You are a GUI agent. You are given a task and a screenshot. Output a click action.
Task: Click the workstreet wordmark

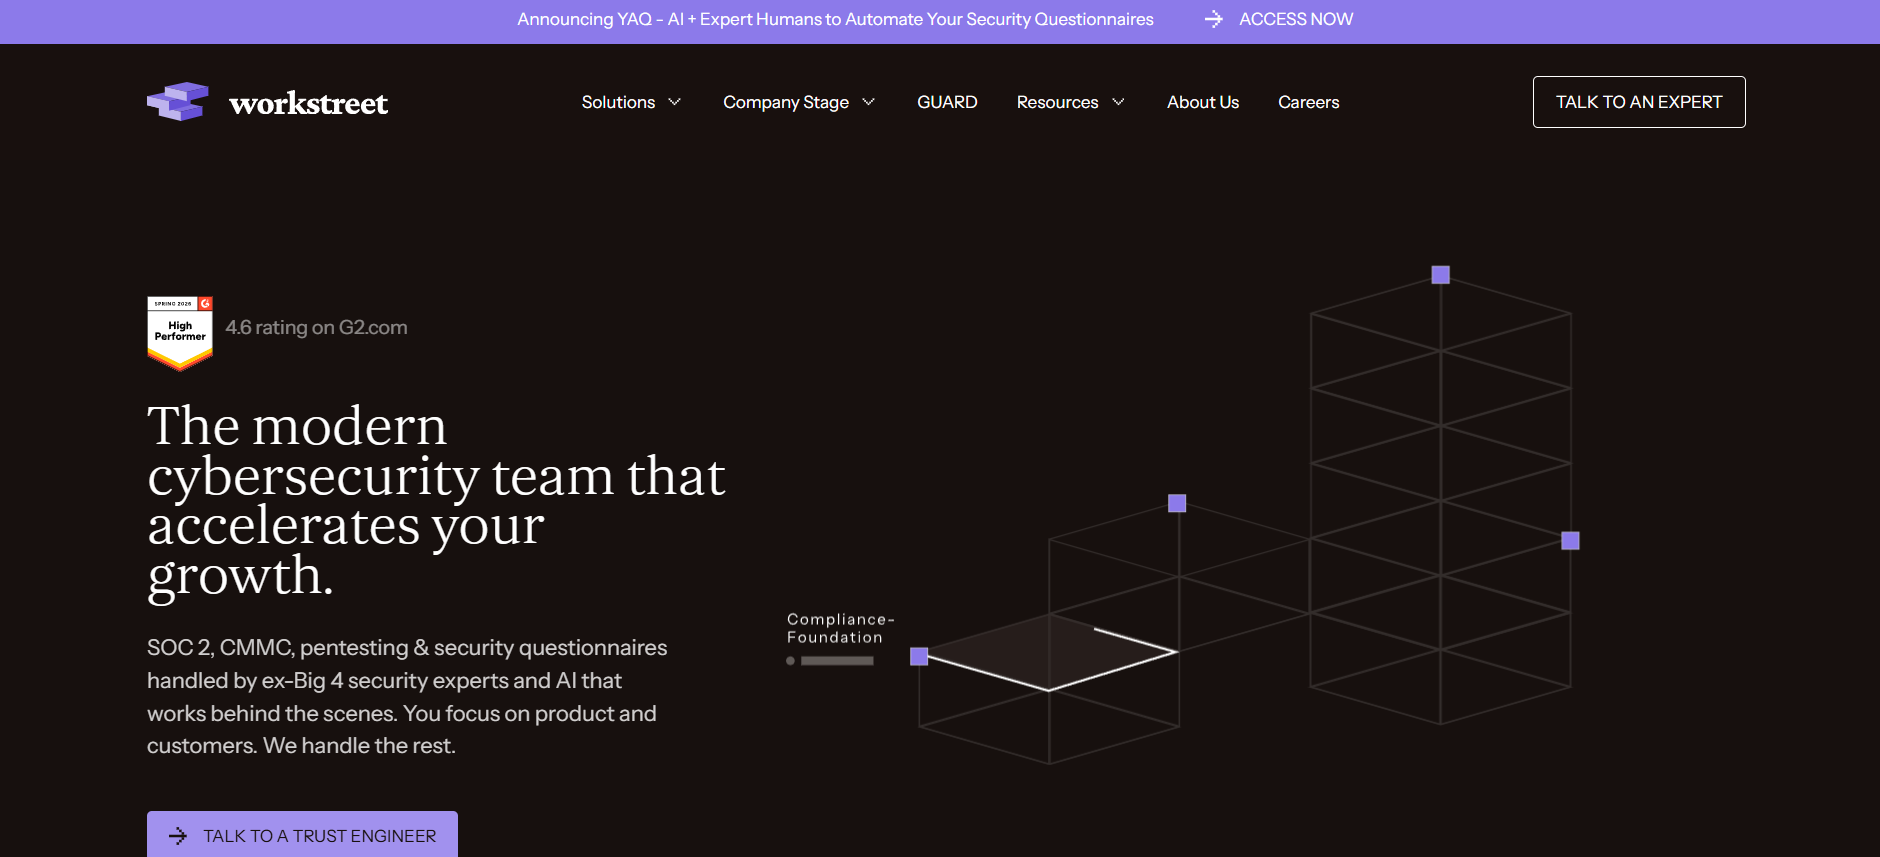tap(308, 103)
